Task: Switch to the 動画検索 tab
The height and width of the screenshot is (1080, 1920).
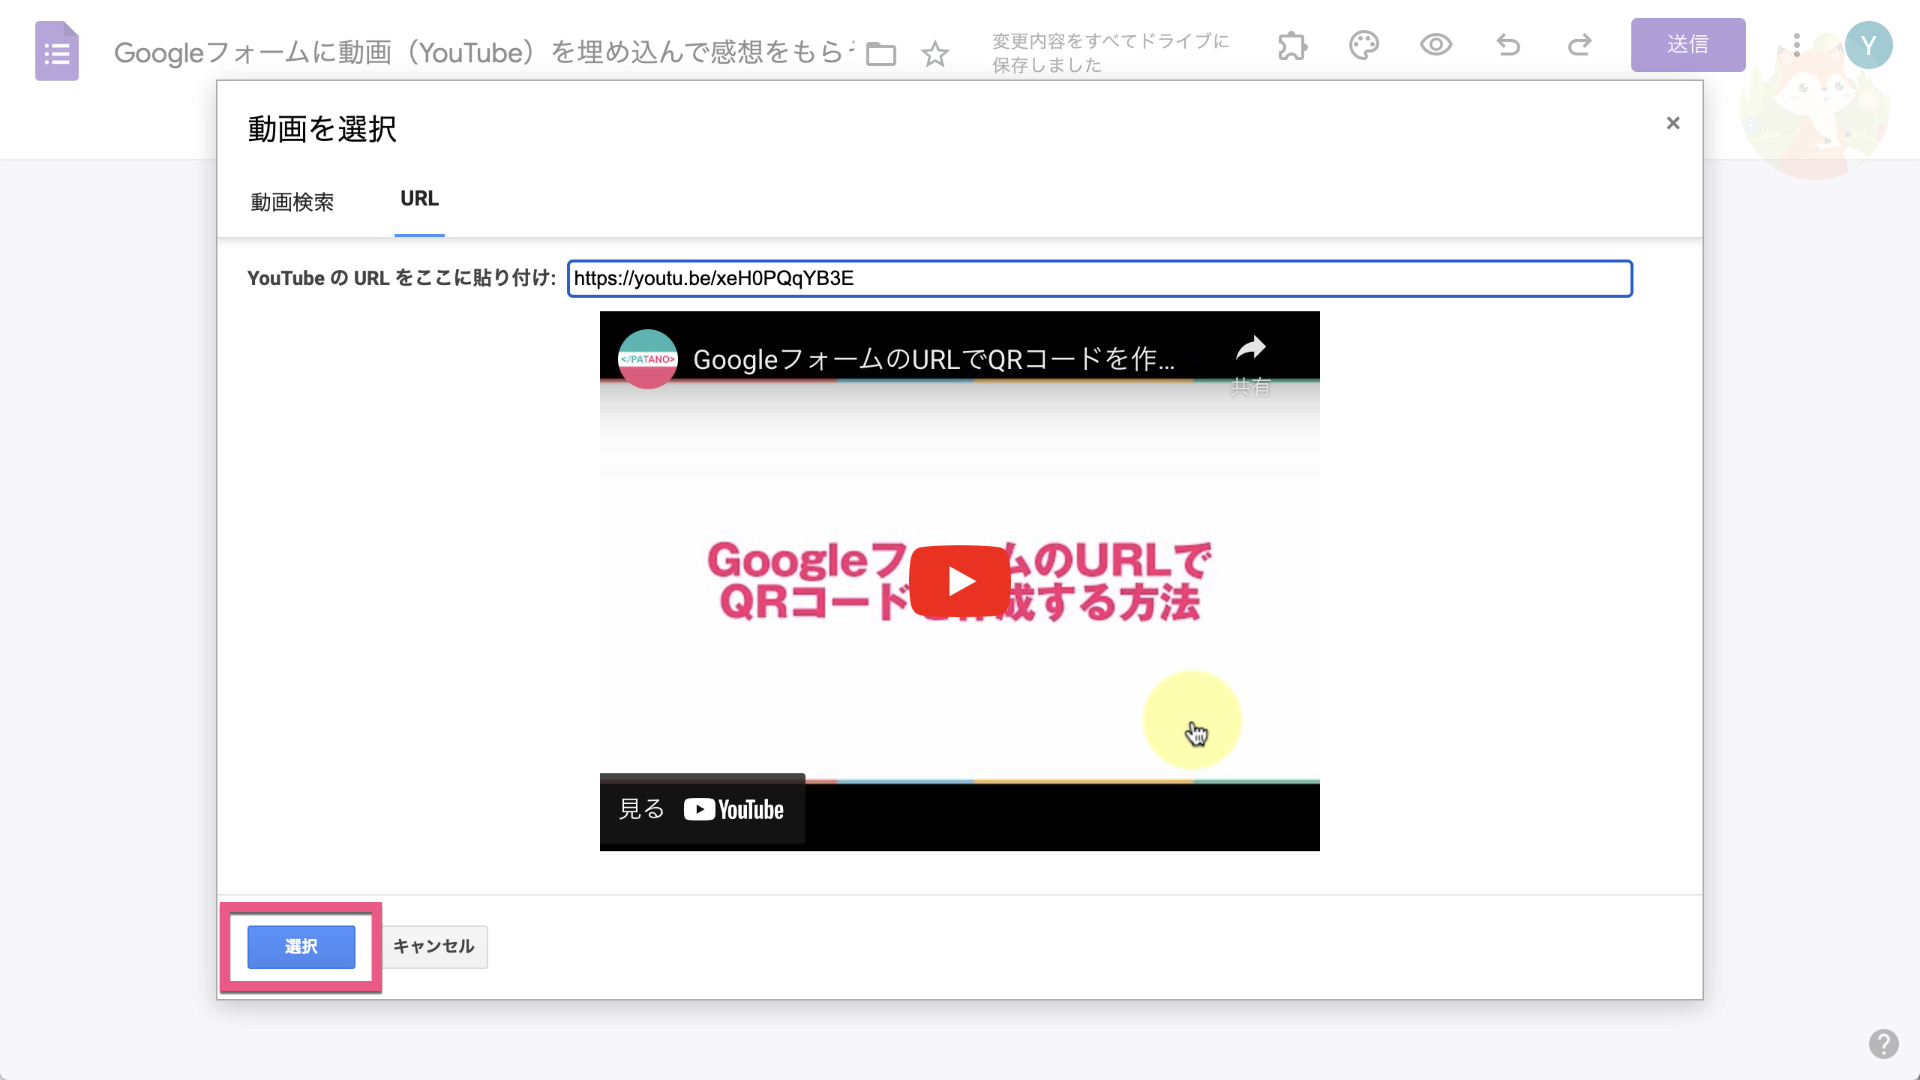Action: tap(292, 202)
